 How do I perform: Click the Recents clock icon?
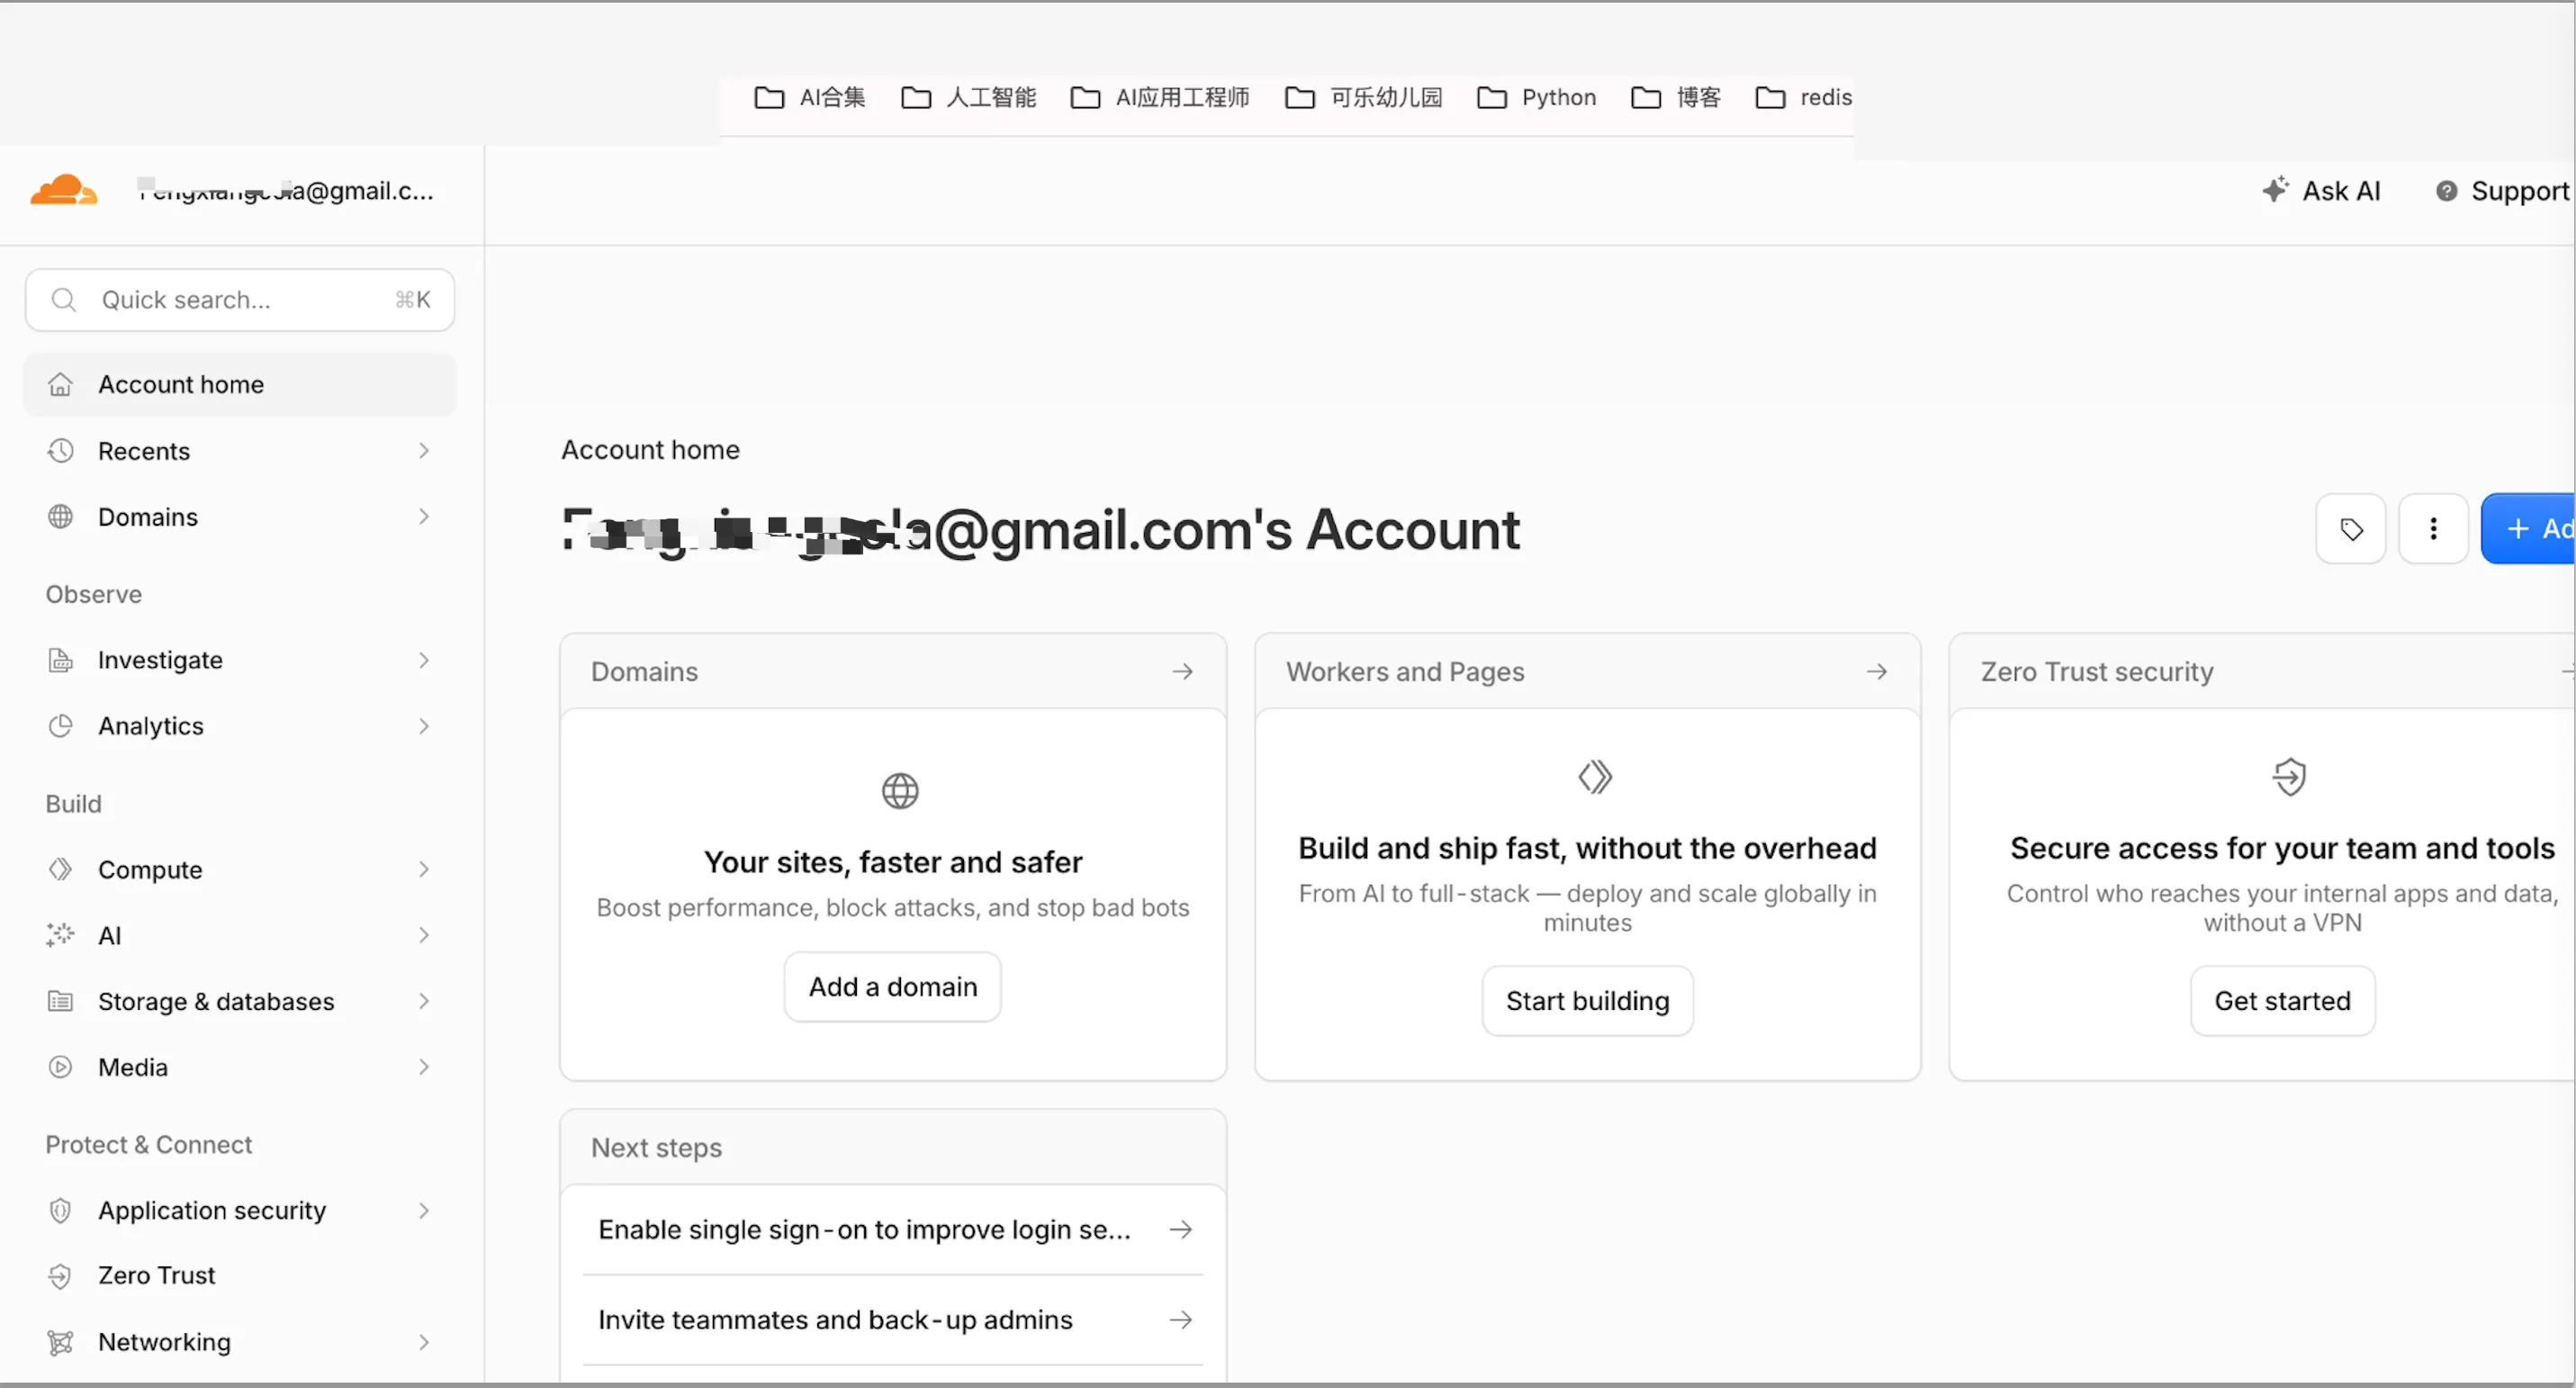[x=61, y=451]
